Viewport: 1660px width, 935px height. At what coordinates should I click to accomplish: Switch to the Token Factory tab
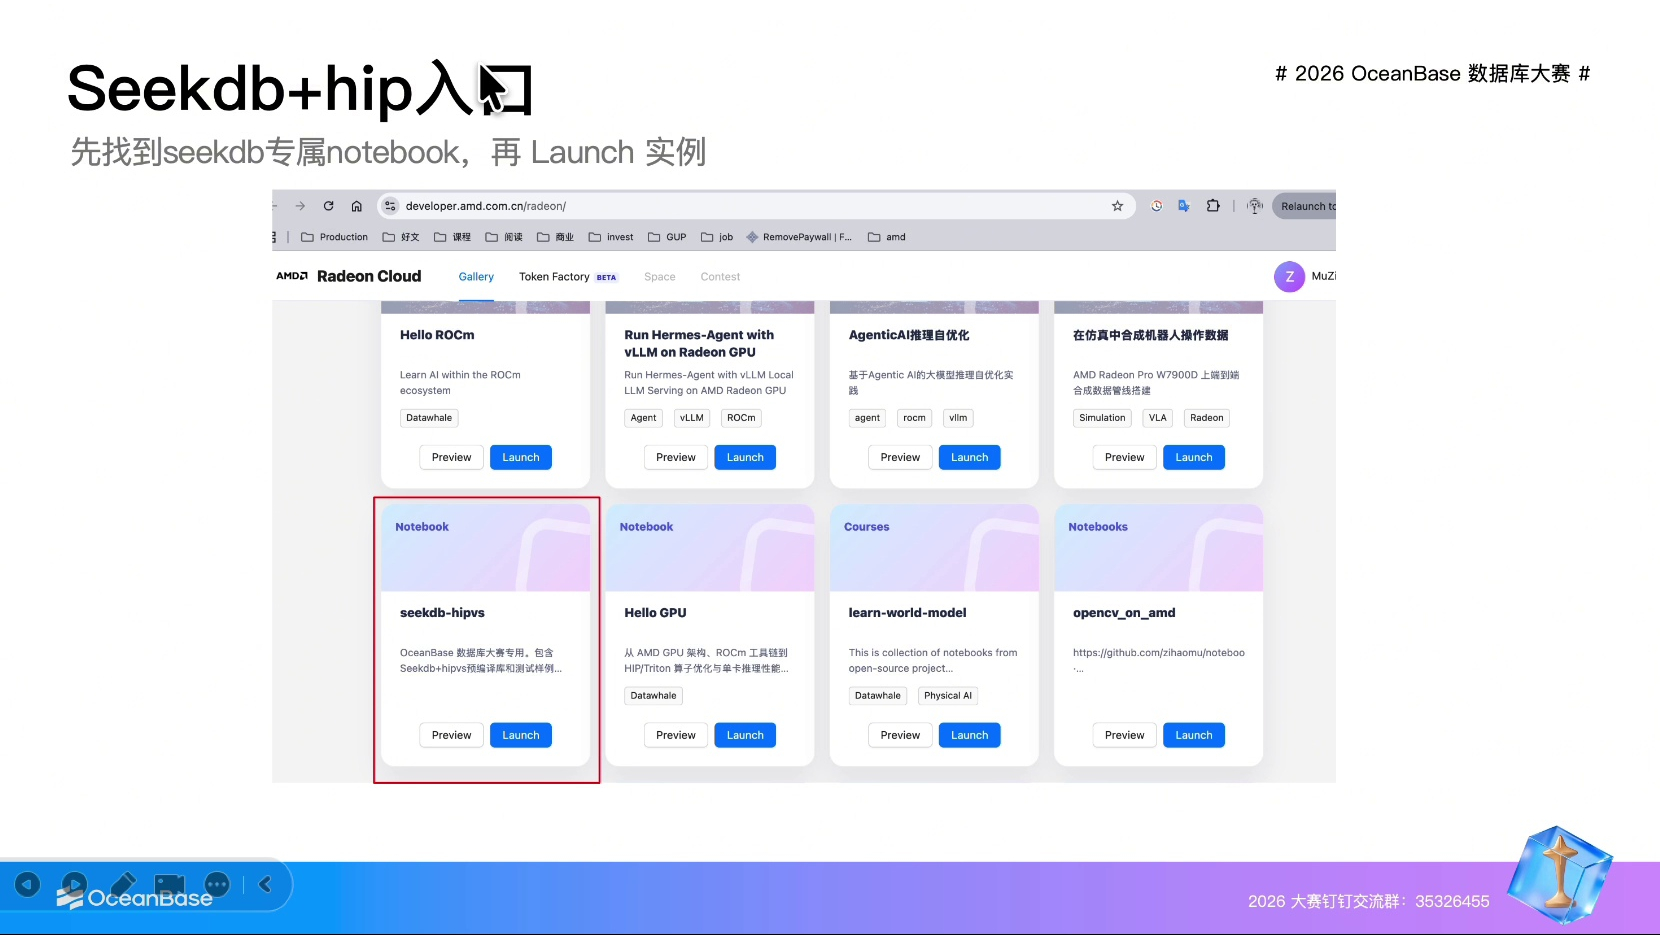(568, 277)
